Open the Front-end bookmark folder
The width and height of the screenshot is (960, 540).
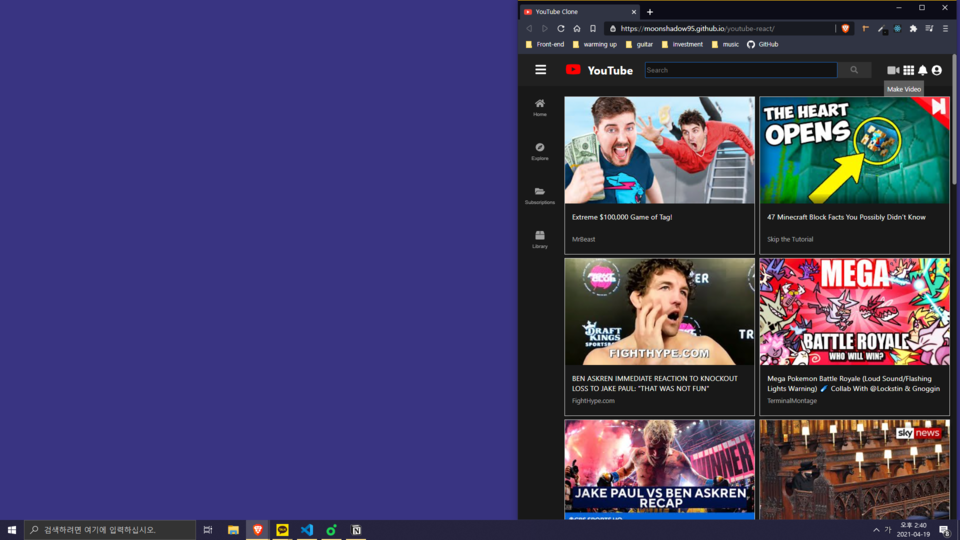545,44
